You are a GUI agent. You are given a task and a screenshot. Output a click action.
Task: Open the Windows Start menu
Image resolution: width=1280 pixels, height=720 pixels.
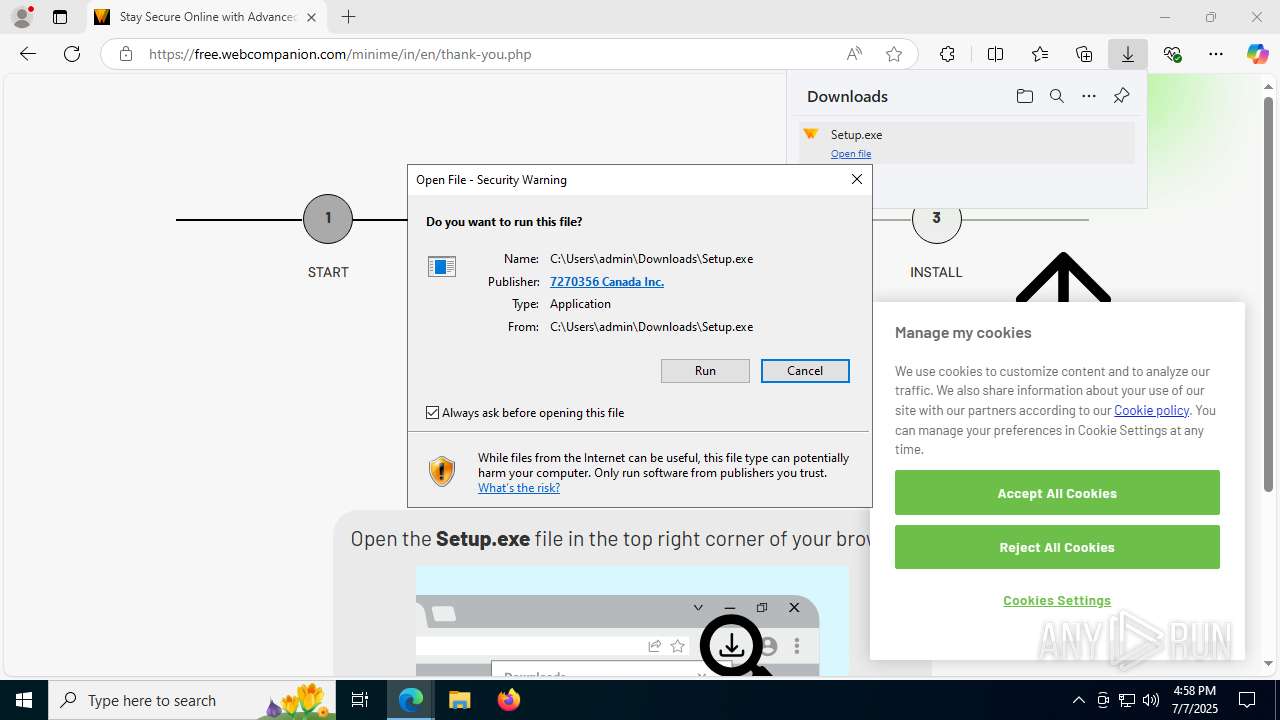[24, 700]
